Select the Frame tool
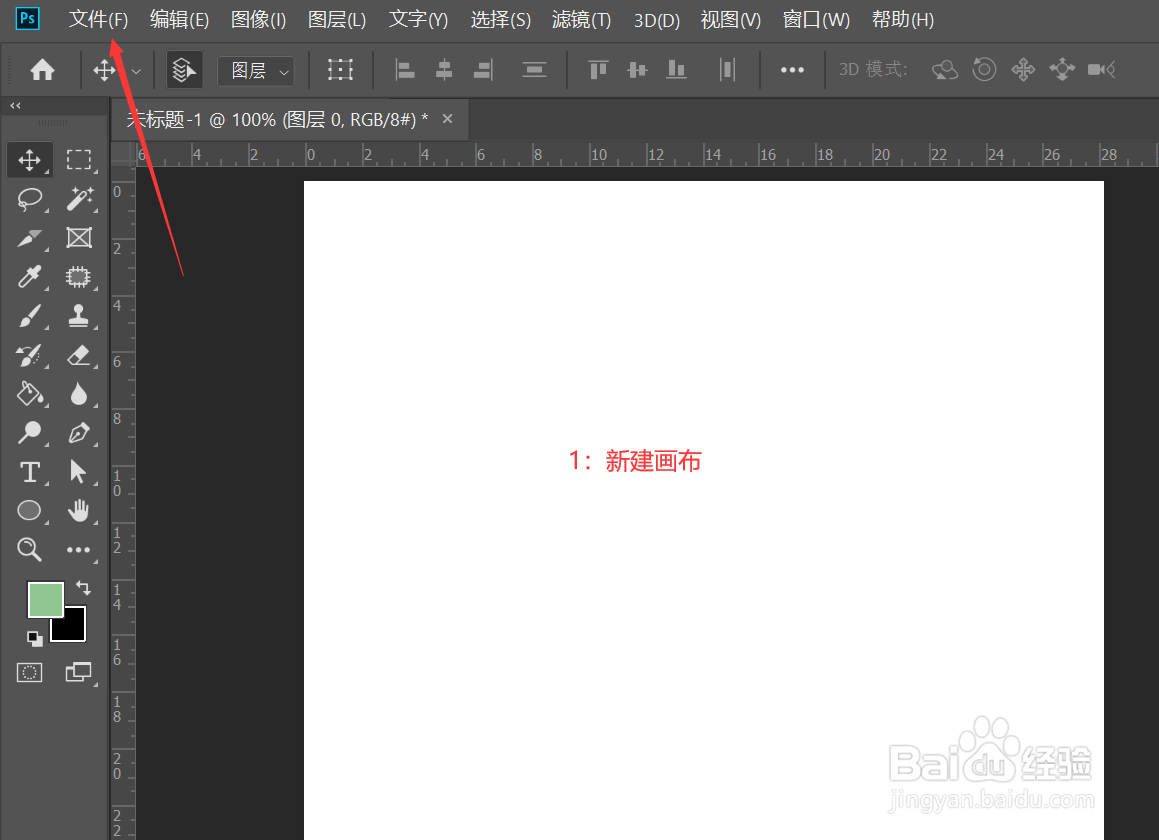 [x=79, y=238]
